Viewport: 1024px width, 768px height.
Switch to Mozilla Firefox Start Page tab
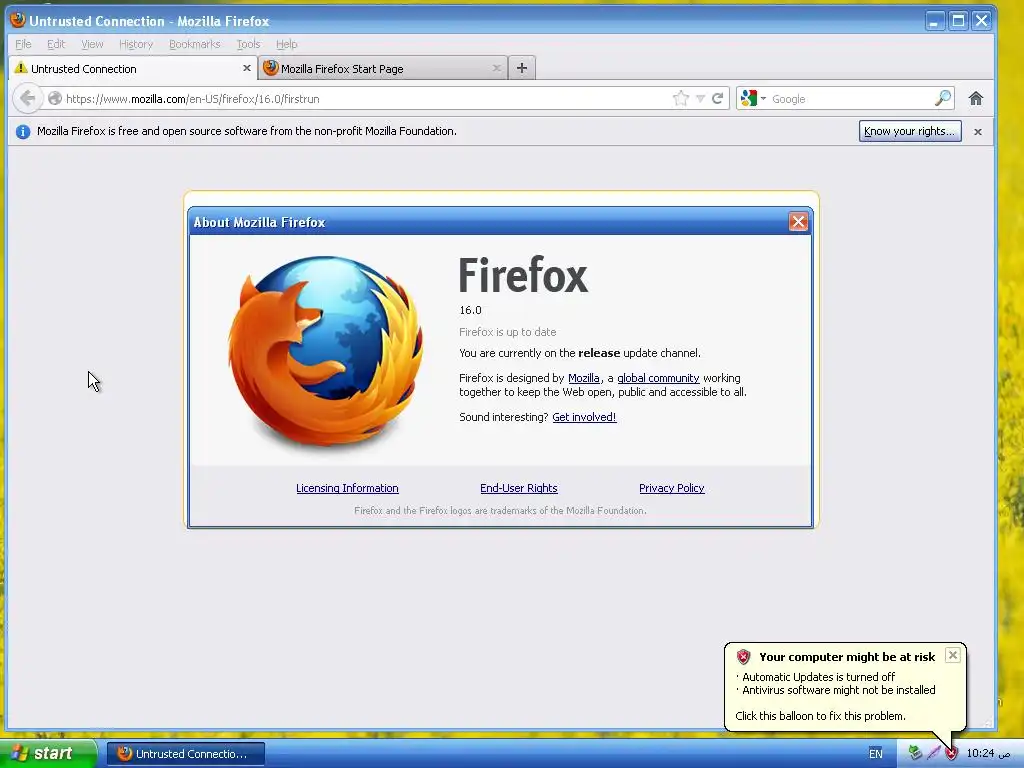383,68
